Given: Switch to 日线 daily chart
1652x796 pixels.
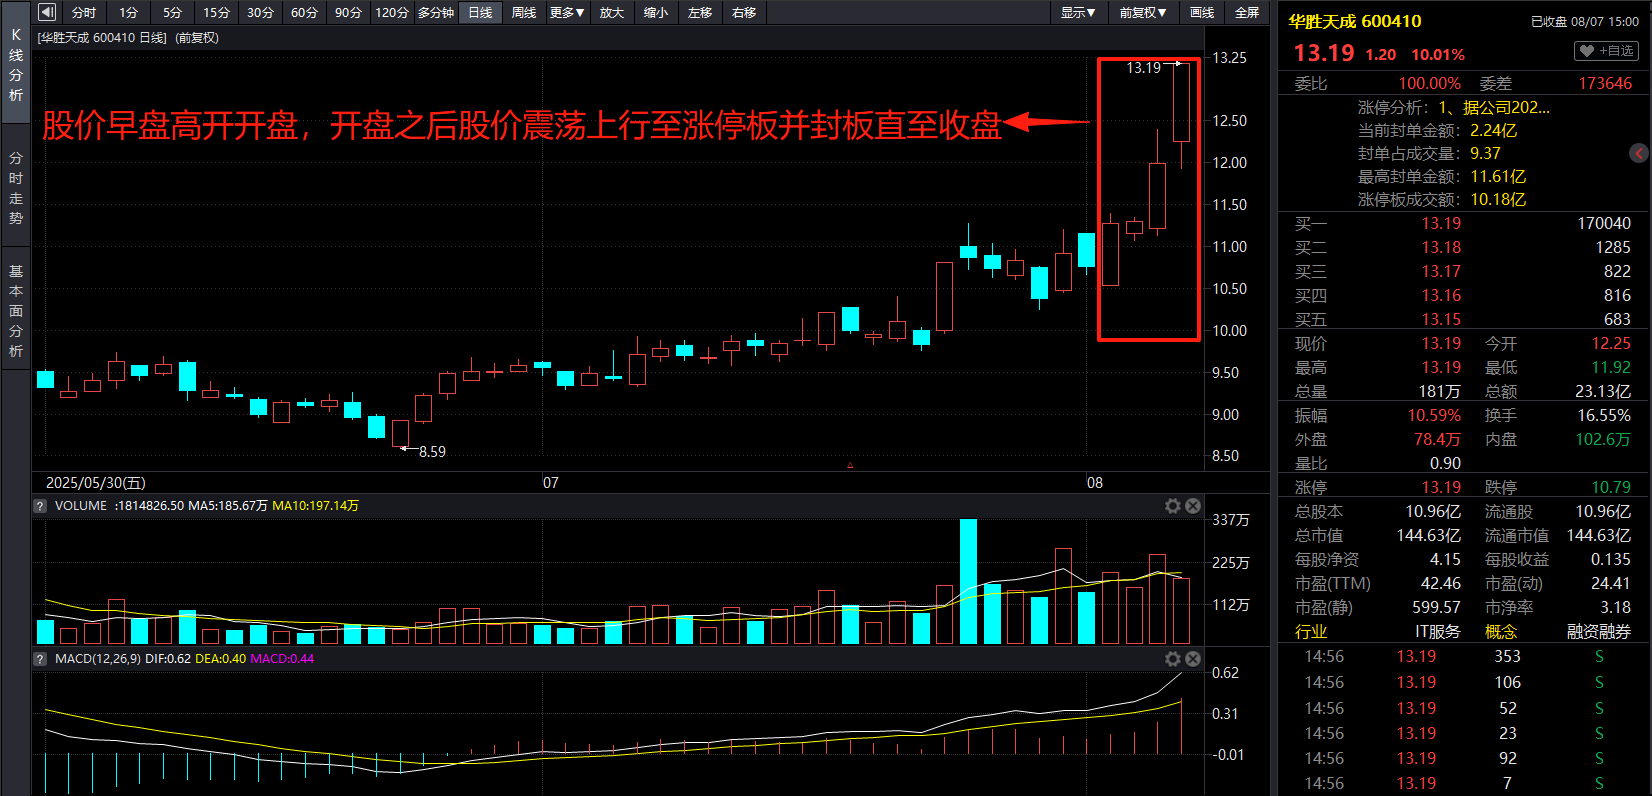Looking at the screenshot, I should pyautogui.click(x=480, y=13).
